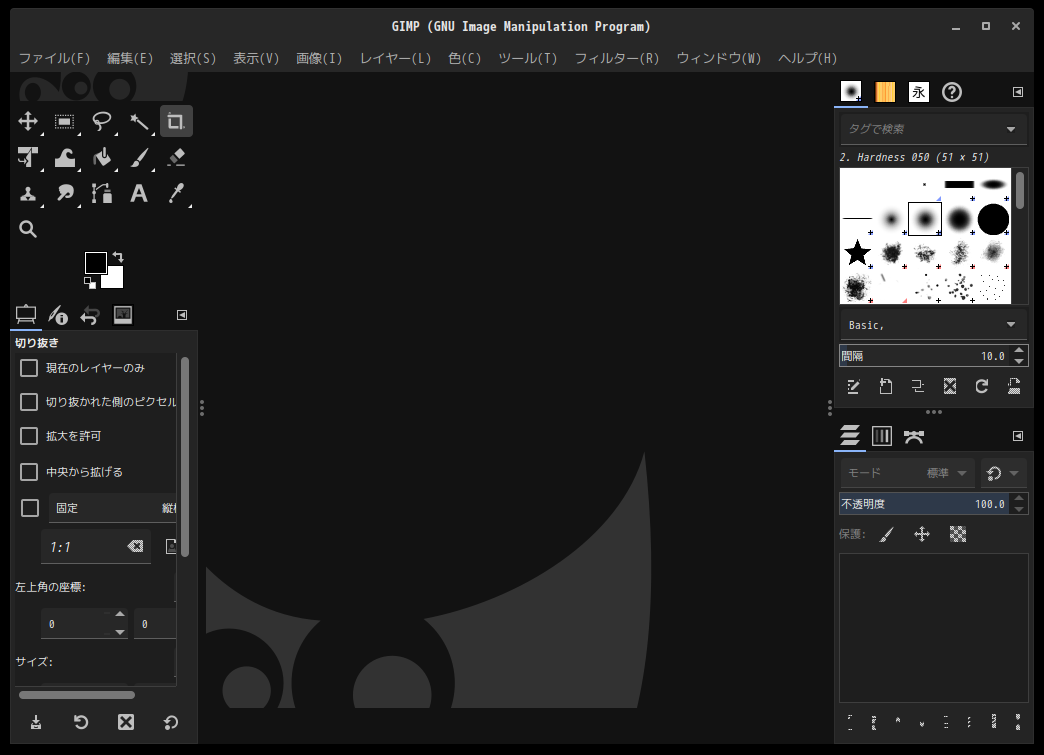Viewport: 1044px width, 755px height.
Task: Open the tool options panel configuration menu
Action: pyautogui.click(x=182, y=315)
